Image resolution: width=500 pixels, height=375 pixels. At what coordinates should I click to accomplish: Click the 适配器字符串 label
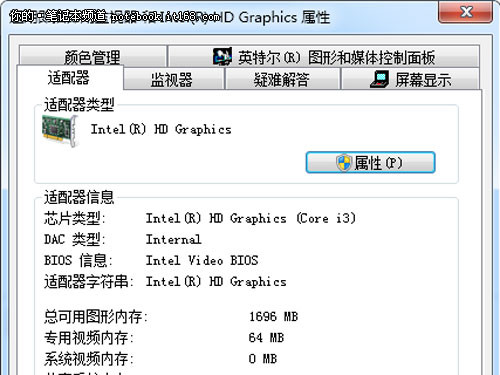89,282
